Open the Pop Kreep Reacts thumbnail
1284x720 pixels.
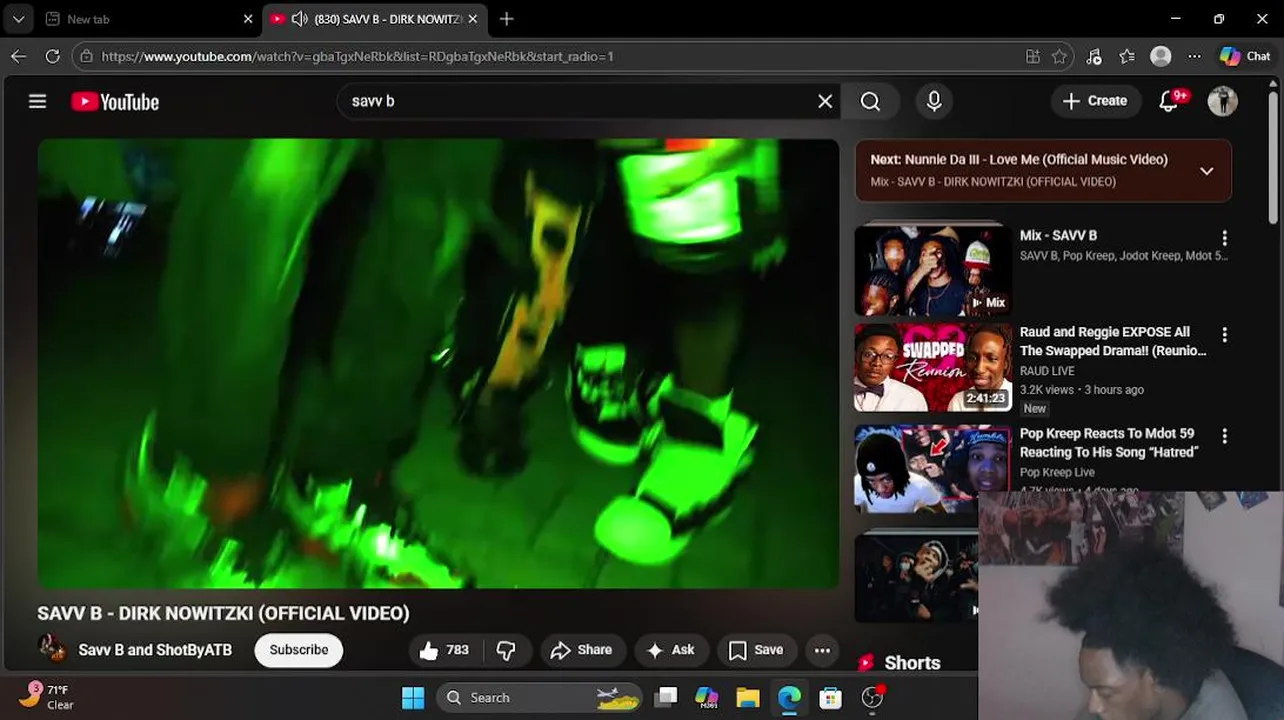click(932, 468)
